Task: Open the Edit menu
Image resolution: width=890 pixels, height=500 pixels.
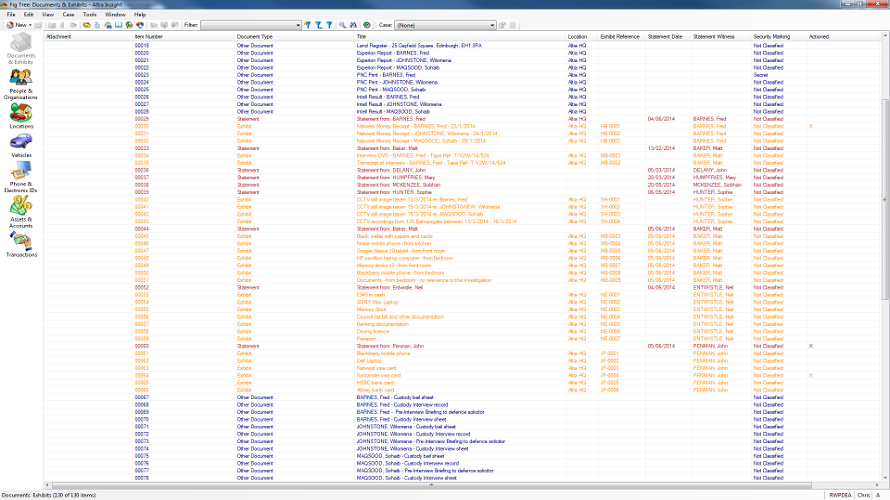Action: coord(28,14)
